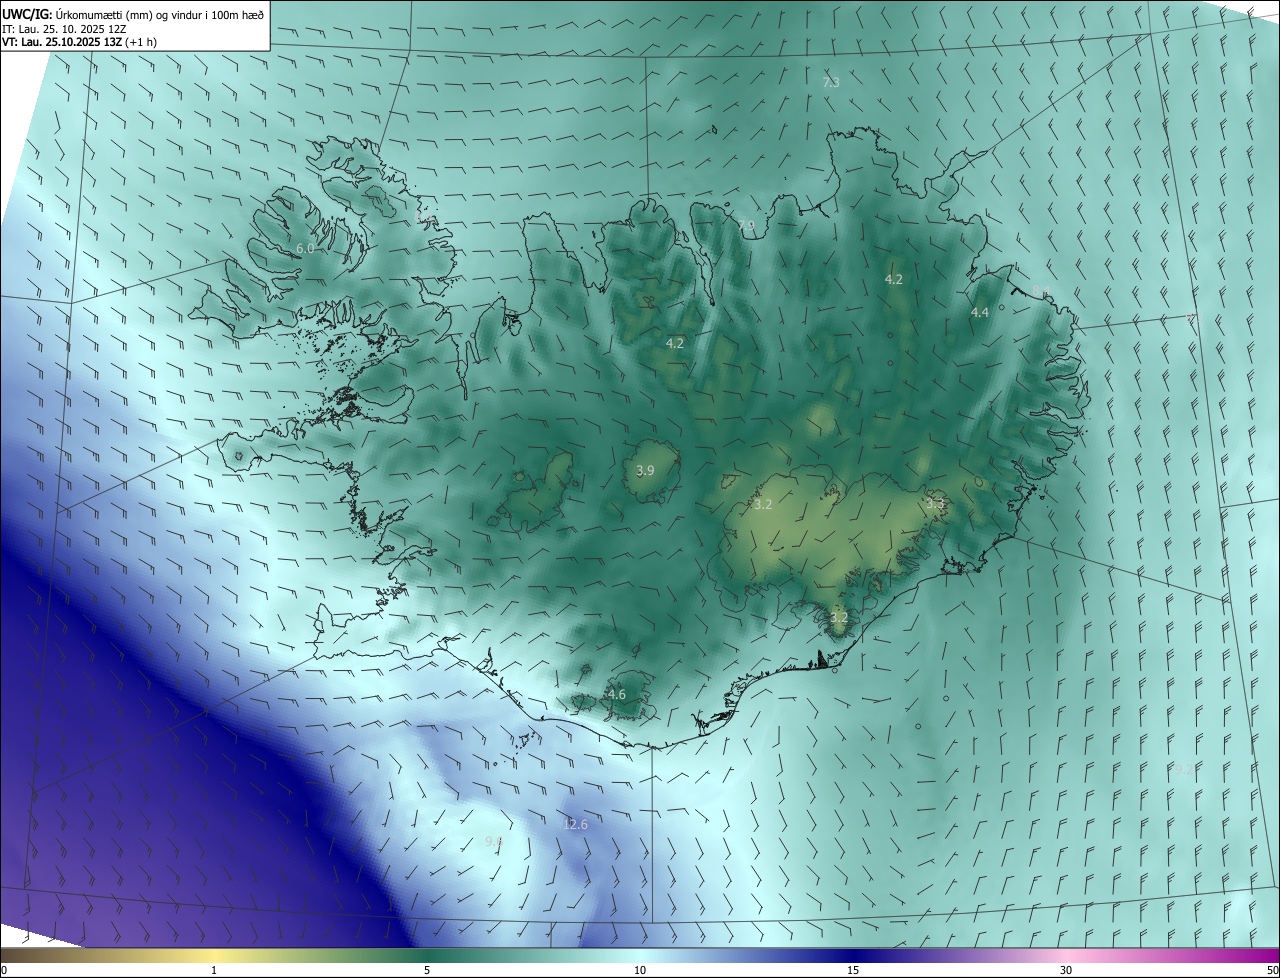
Task: Click the 50 tick on the color scale
Action: coord(1272,971)
